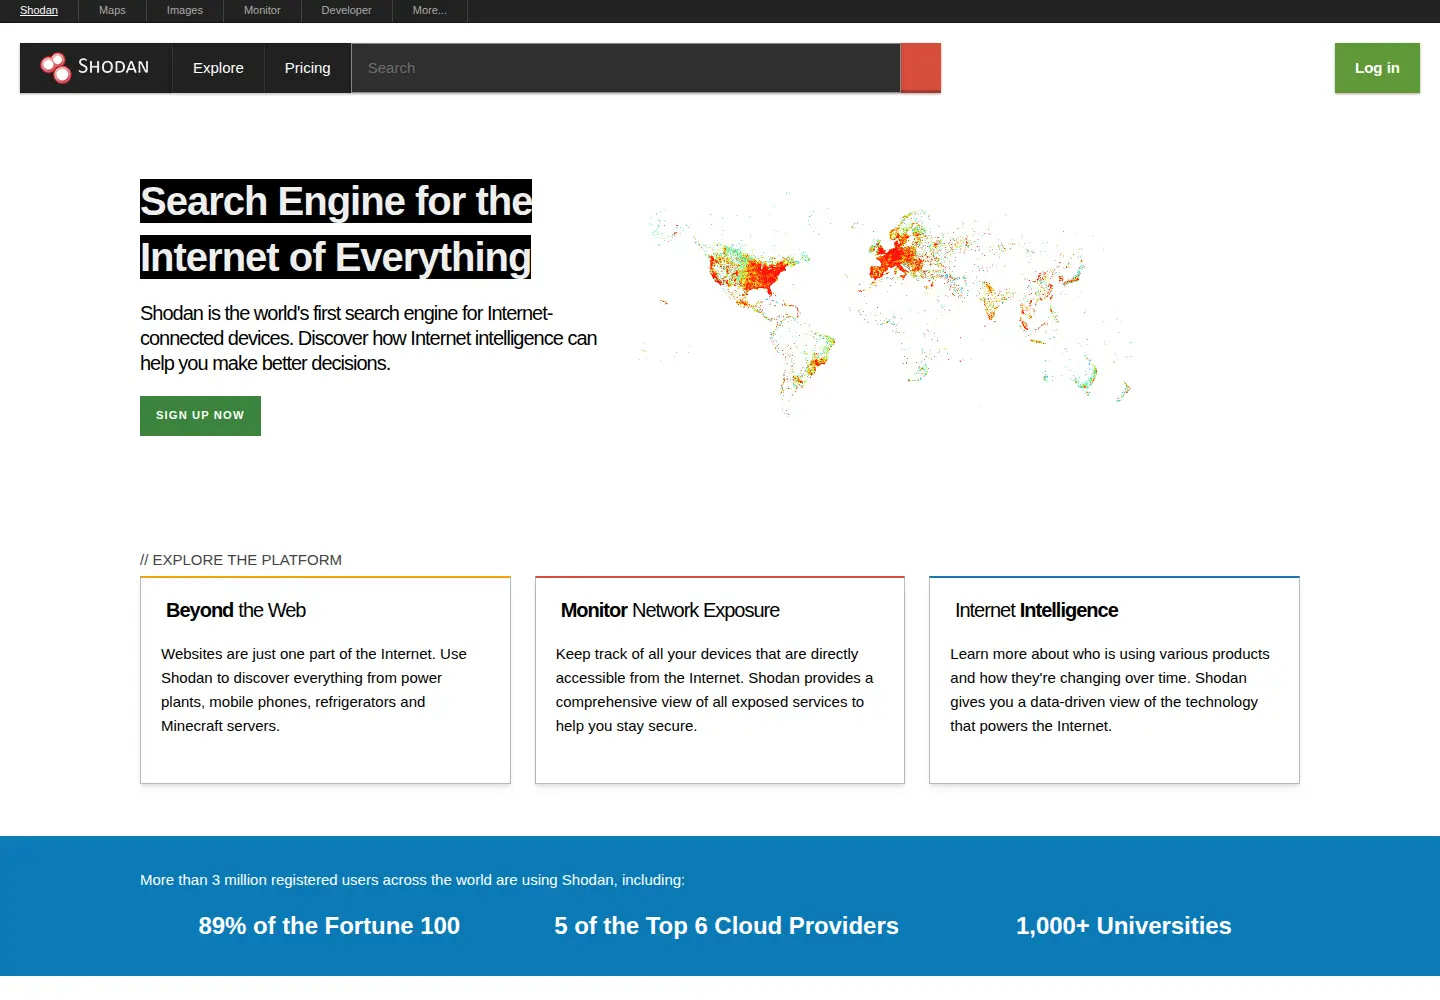
Task: Select Shodan in the top bar
Action: click(39, 10)
